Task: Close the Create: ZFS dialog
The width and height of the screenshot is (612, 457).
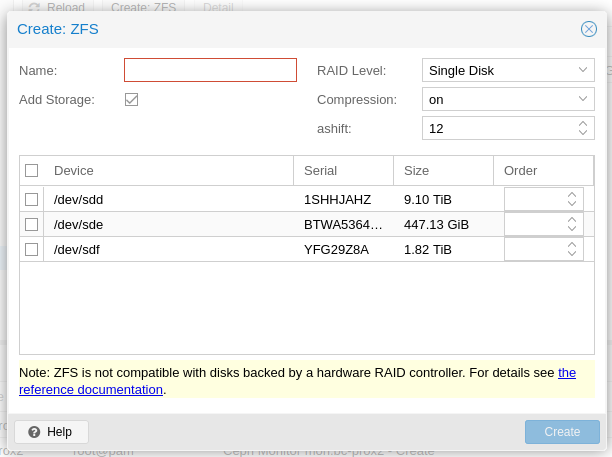Action: (x=589, y=29)
